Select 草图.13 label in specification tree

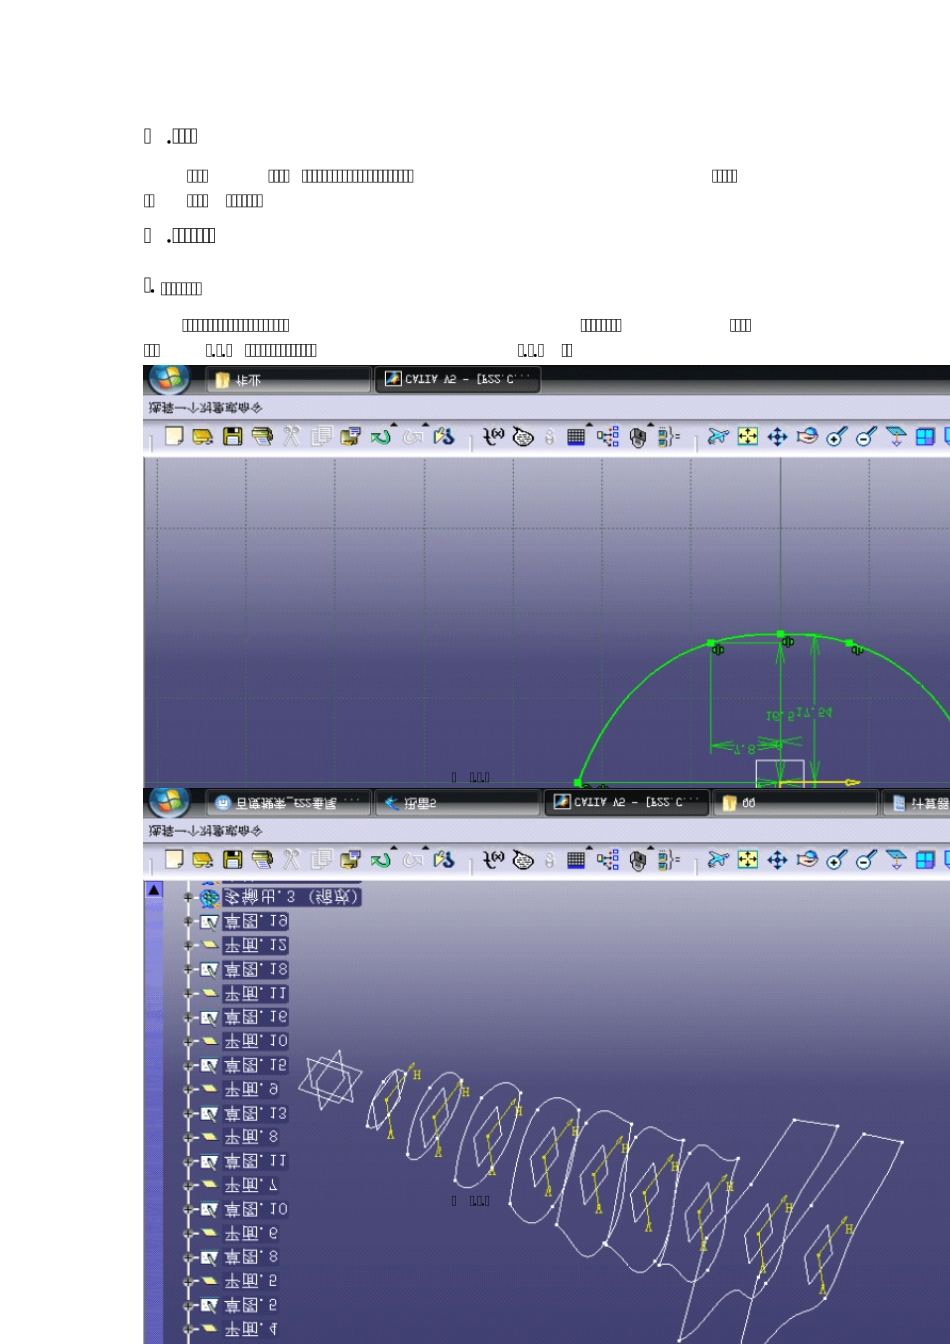256,1114
